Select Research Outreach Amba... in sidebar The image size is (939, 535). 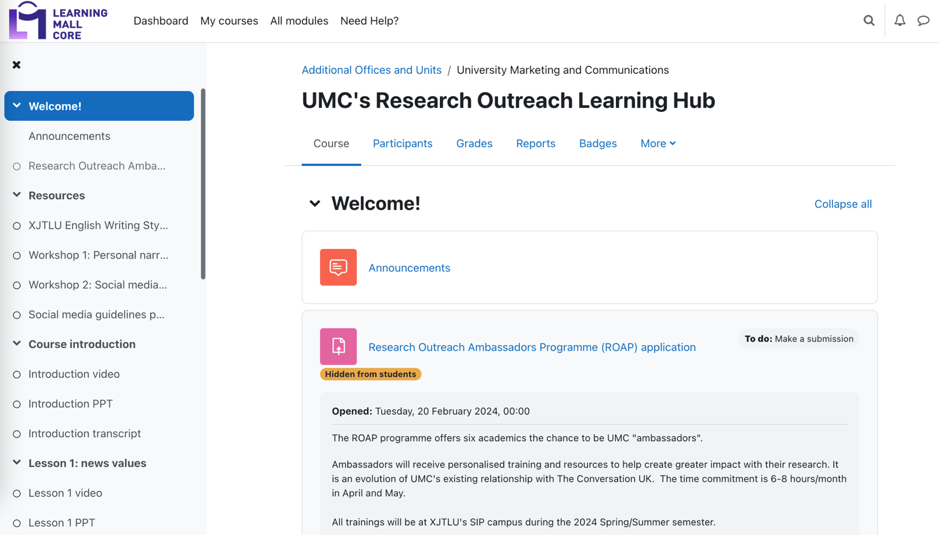tap(97, 166)
